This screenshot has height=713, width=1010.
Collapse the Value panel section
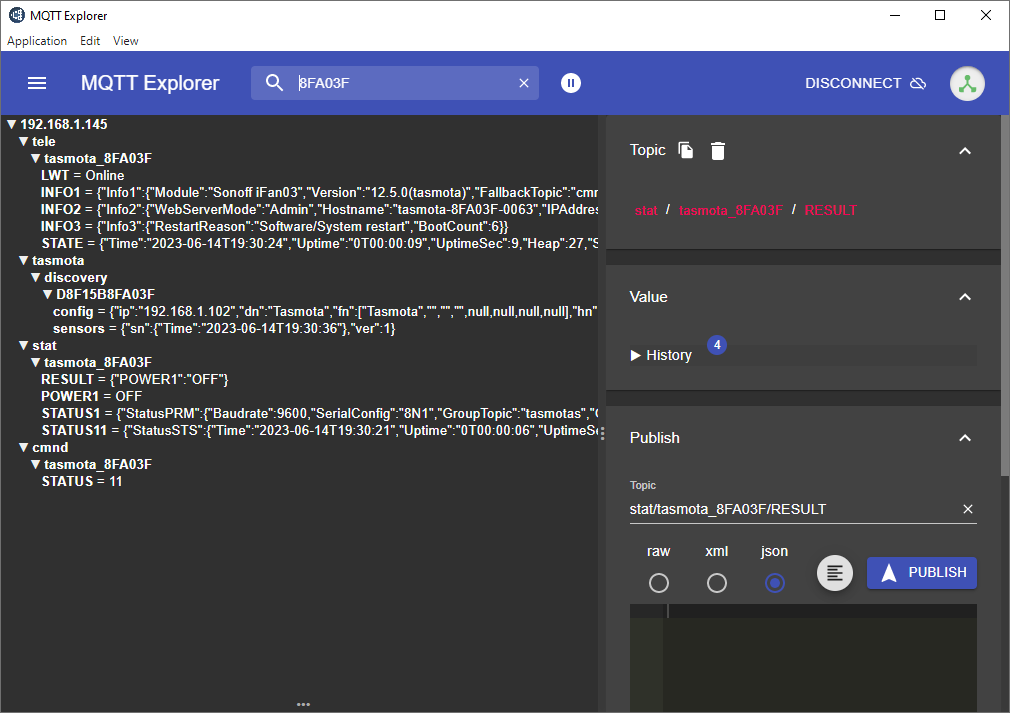[x=964, y=297]
